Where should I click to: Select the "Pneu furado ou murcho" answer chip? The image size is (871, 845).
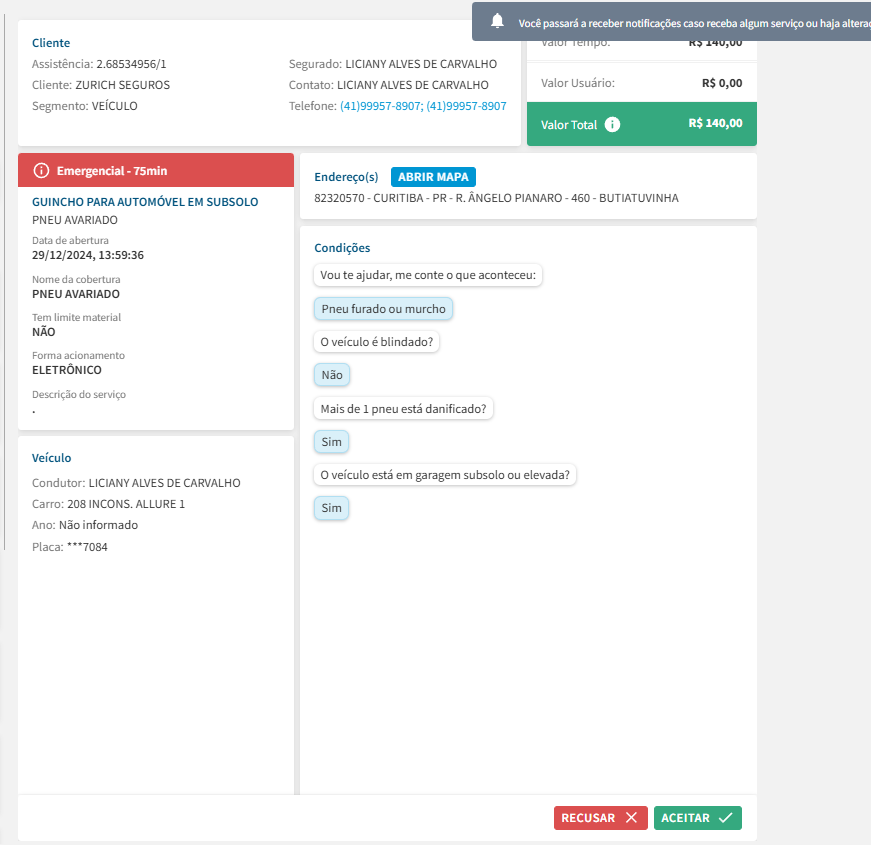tap(383, 309)
